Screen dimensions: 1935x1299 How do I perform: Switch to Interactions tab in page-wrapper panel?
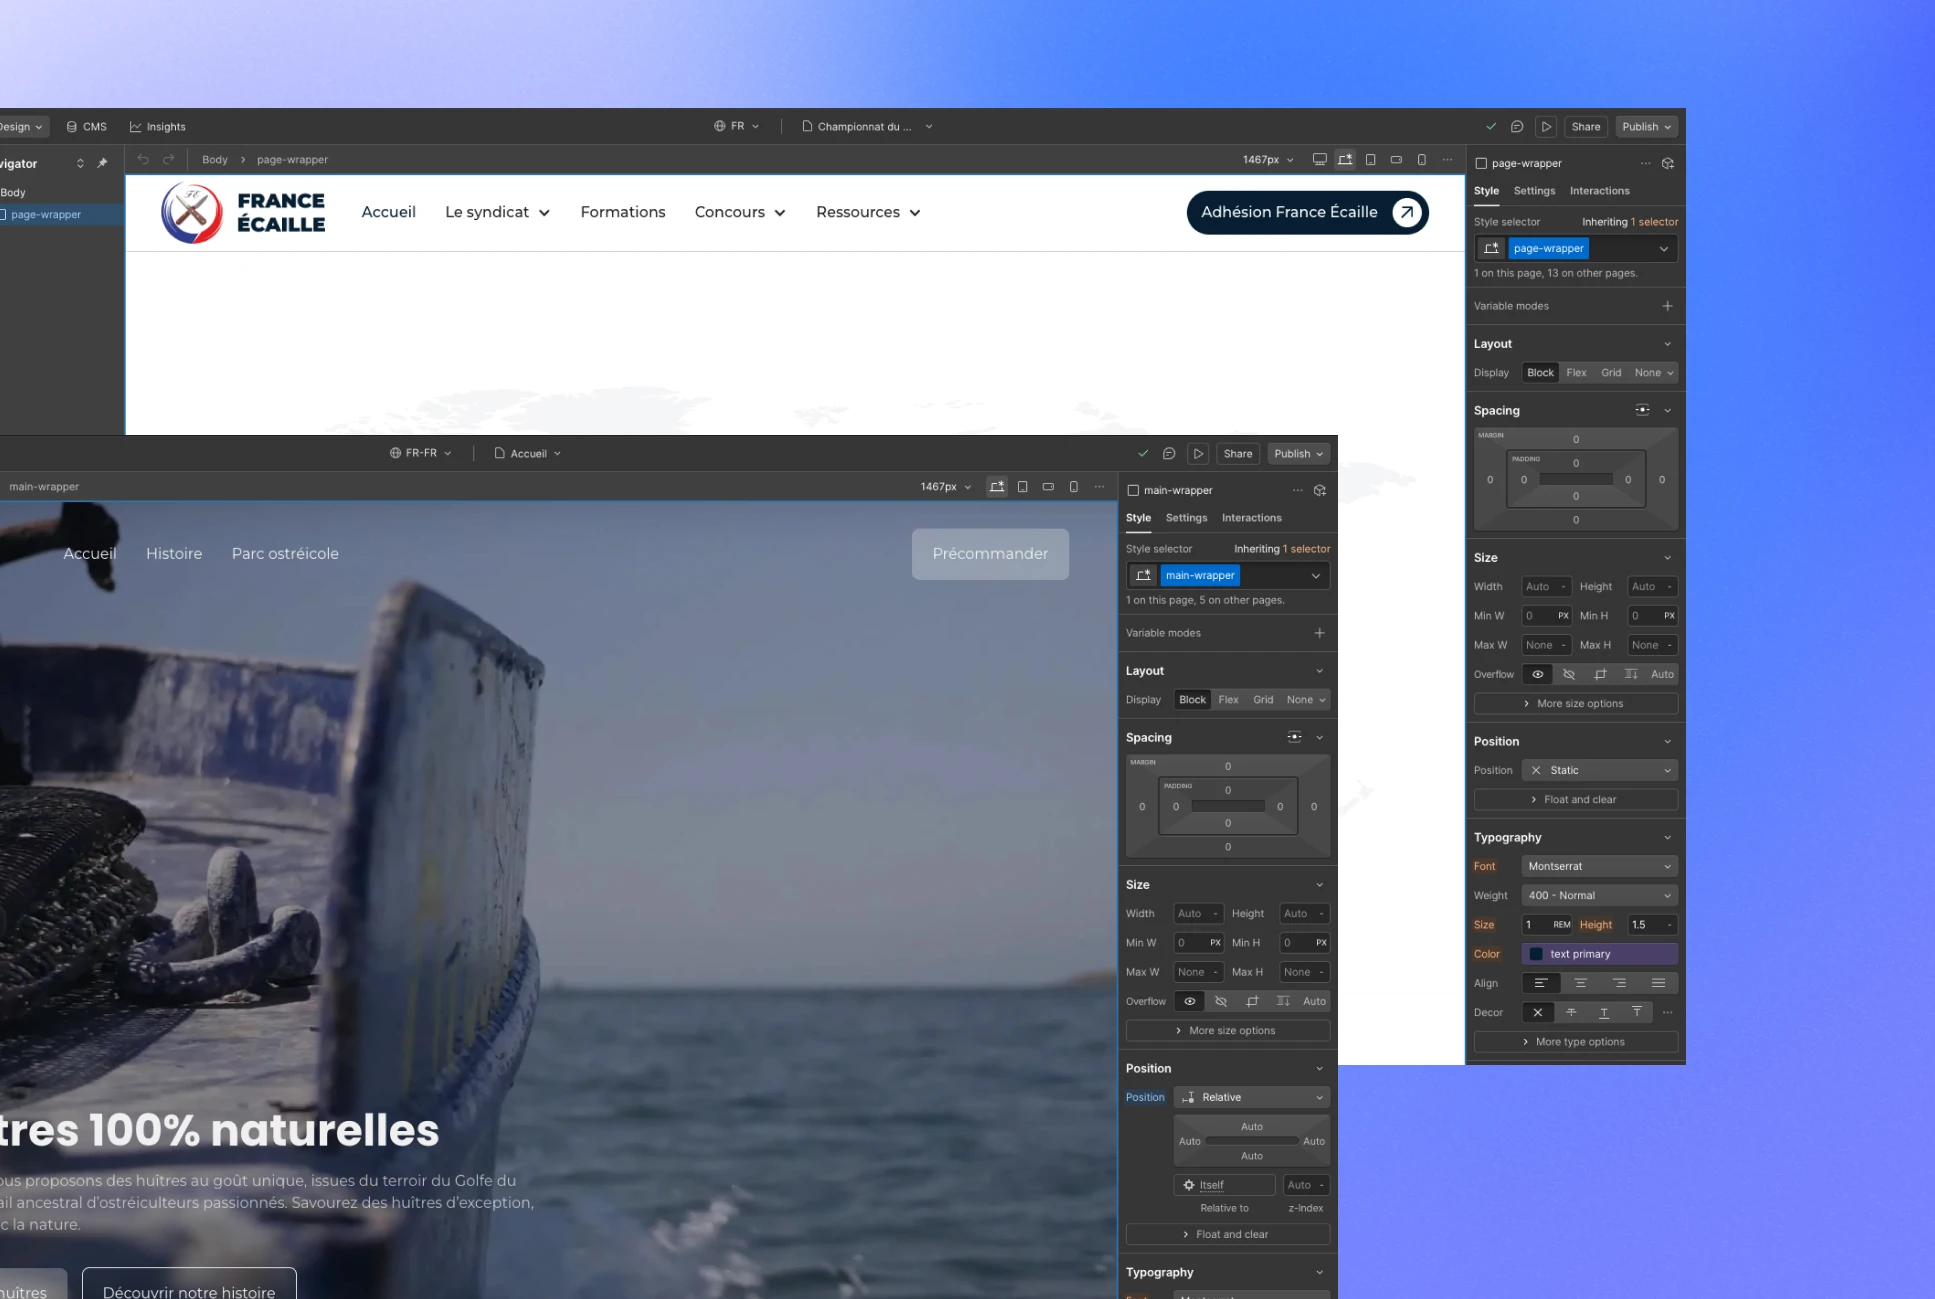[x=1599, y=191]
